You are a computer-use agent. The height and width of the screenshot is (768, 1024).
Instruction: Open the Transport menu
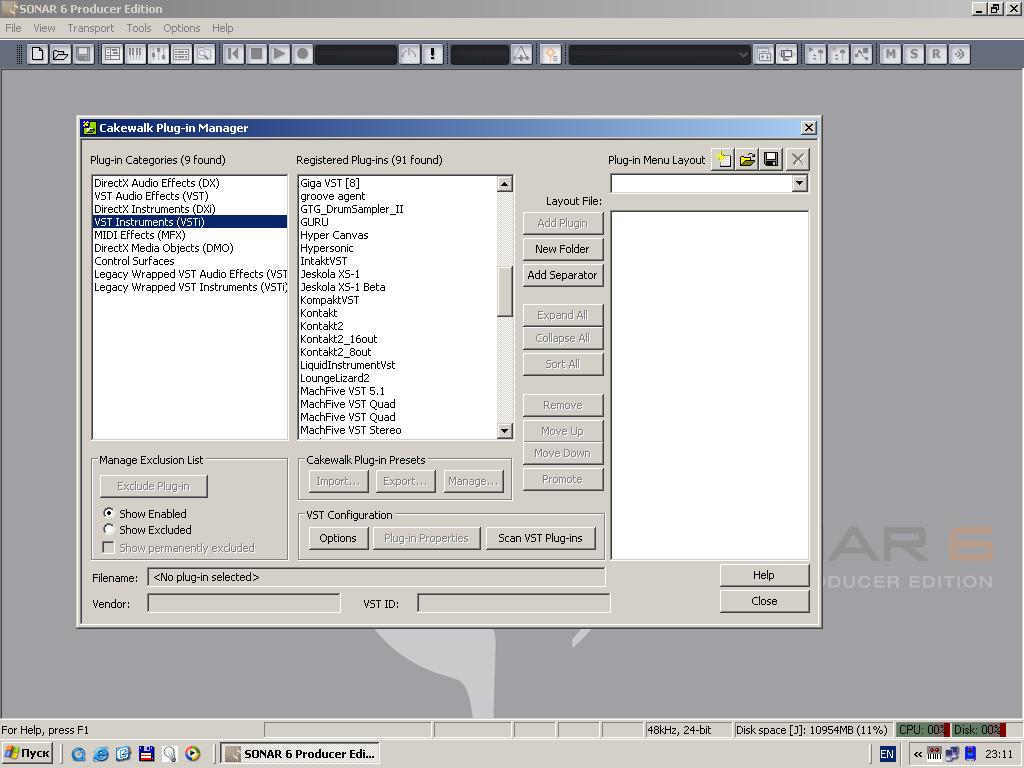click(91, 28)
